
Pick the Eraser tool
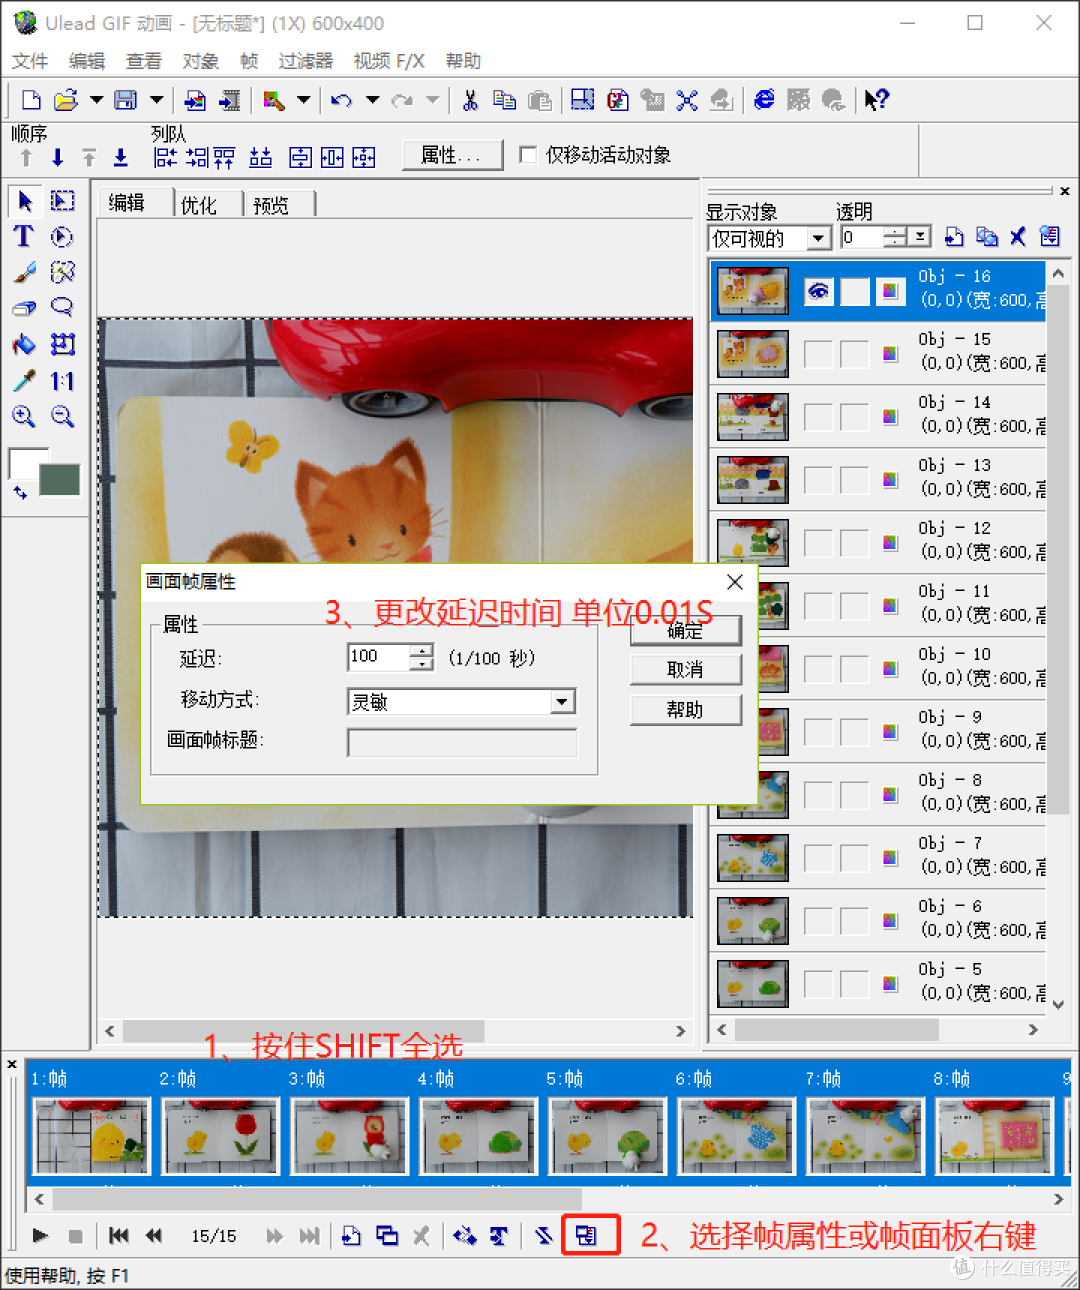(x=23, y=308)
